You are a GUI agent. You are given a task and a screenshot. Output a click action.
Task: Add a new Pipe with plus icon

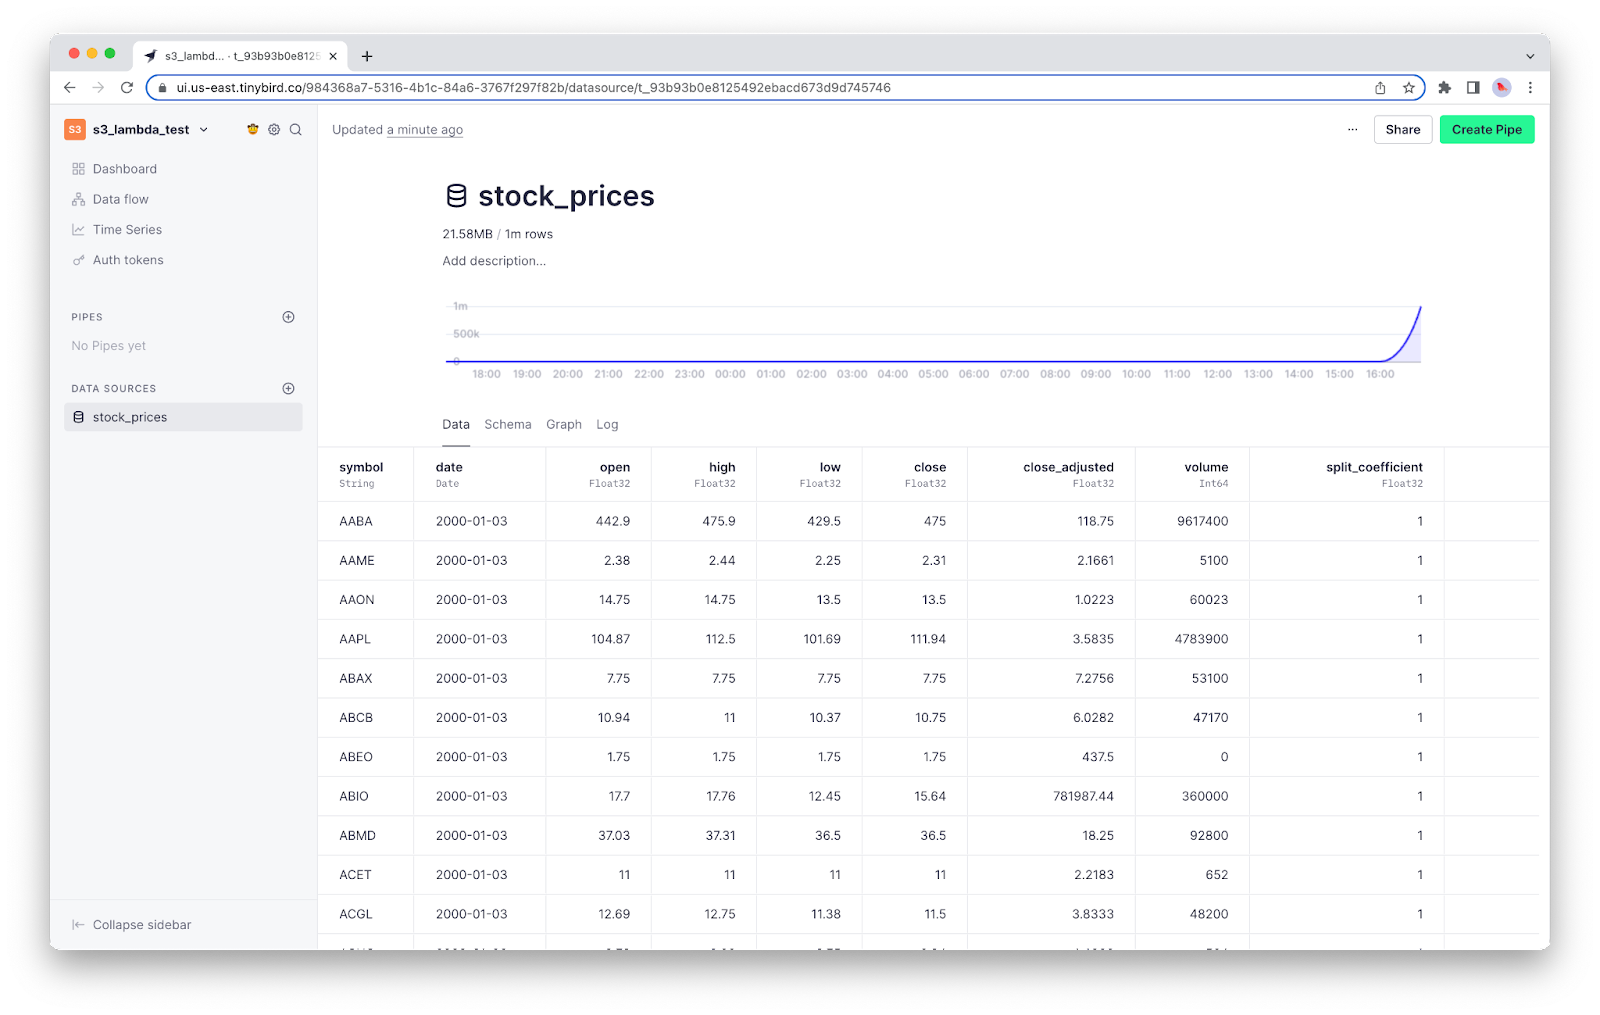(x=288, y=317)
